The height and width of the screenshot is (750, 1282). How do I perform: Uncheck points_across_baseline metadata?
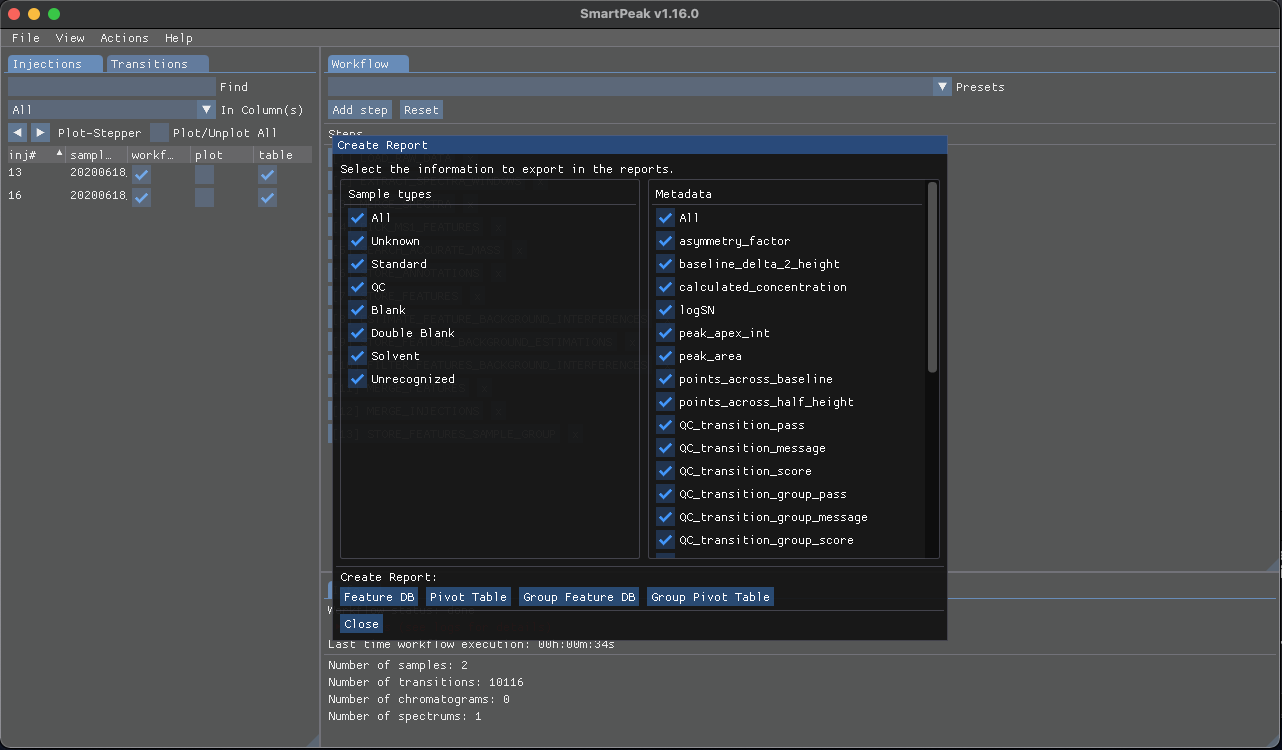[665, 379]
